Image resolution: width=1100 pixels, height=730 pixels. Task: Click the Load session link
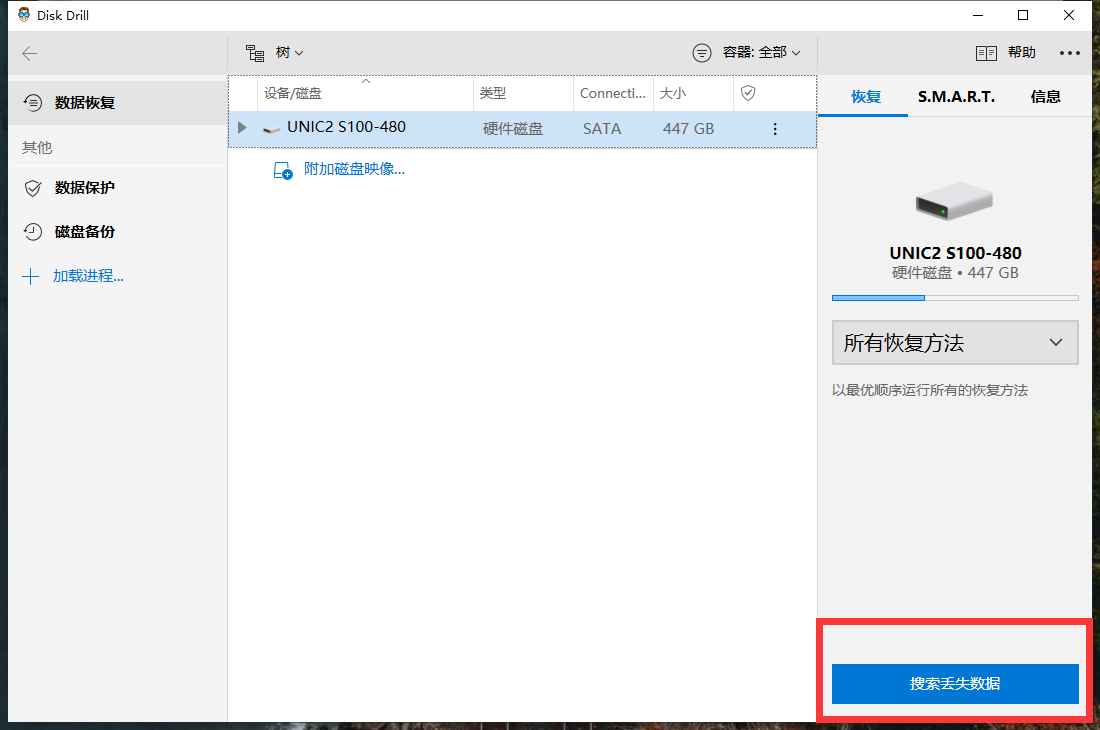(88, 276)
